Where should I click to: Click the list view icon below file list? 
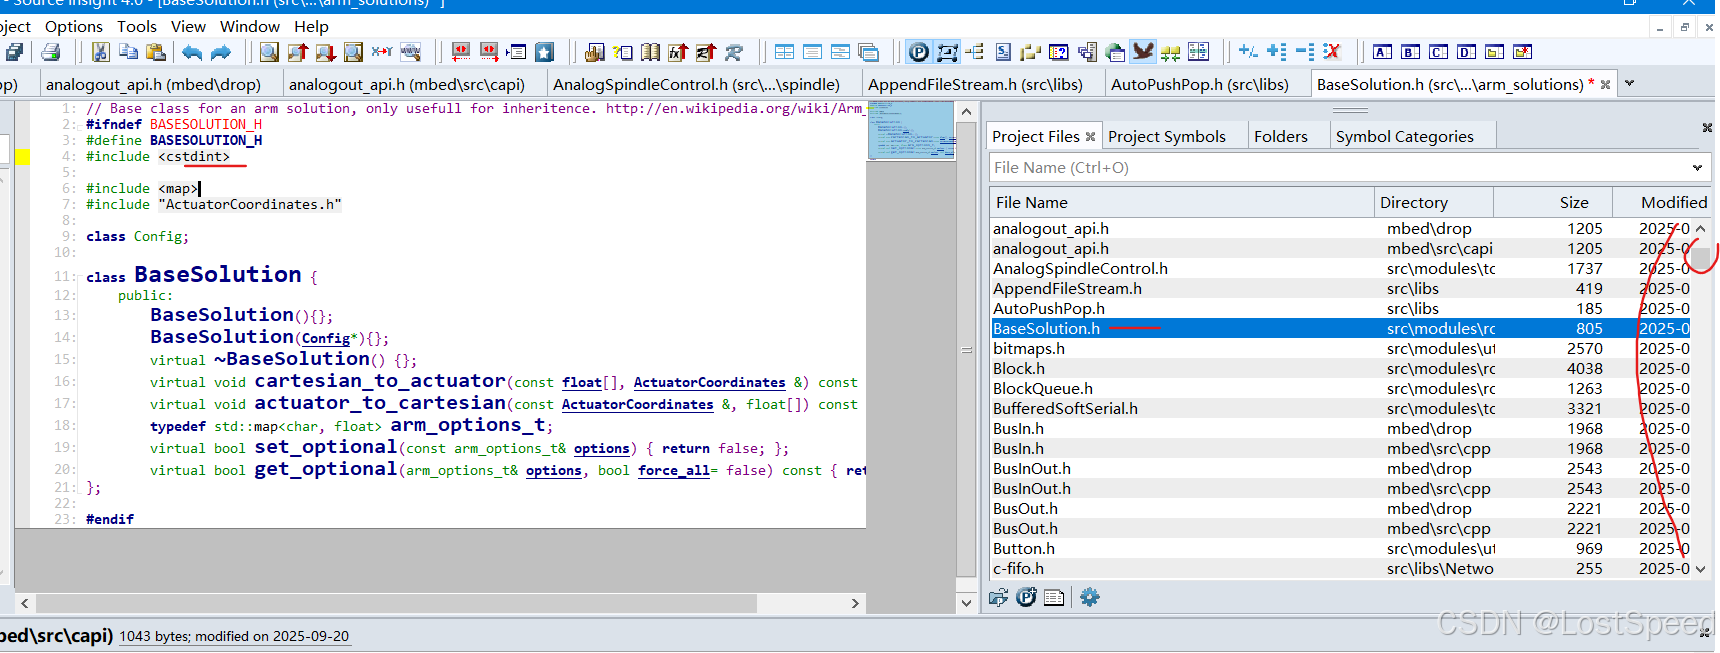tap(1054, 597)
